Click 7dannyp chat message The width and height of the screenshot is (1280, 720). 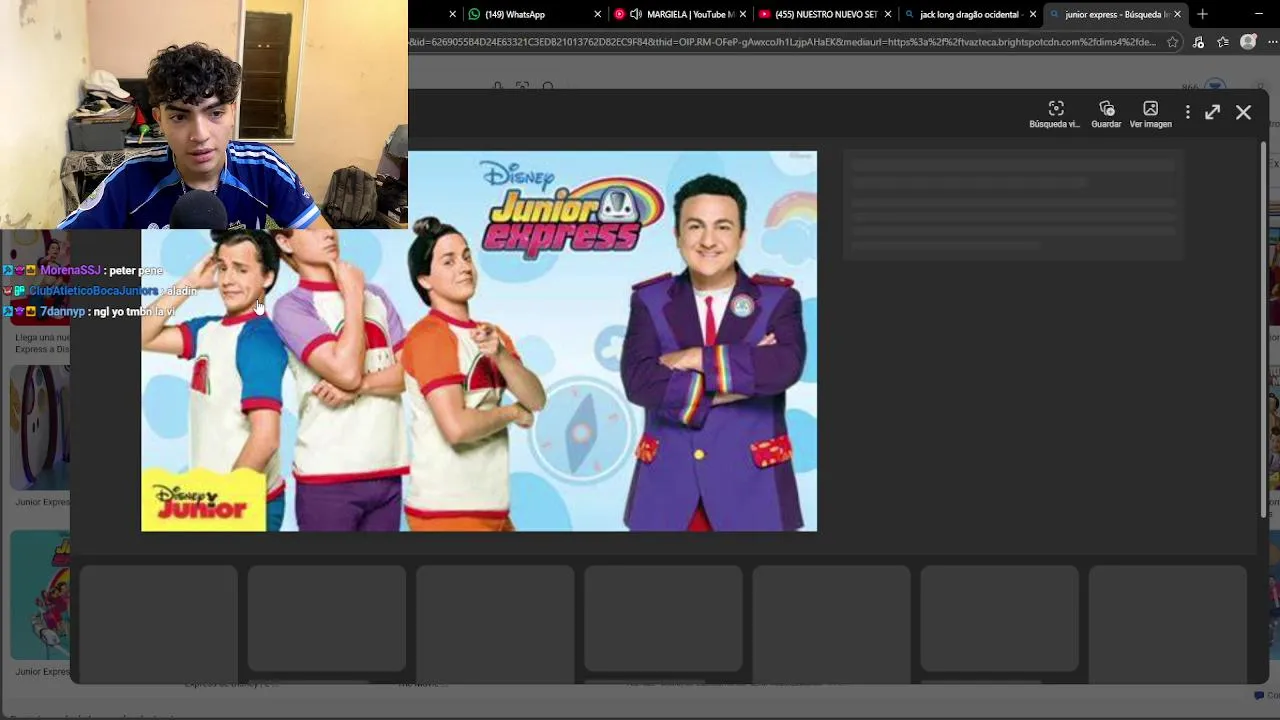pos(90,311)
